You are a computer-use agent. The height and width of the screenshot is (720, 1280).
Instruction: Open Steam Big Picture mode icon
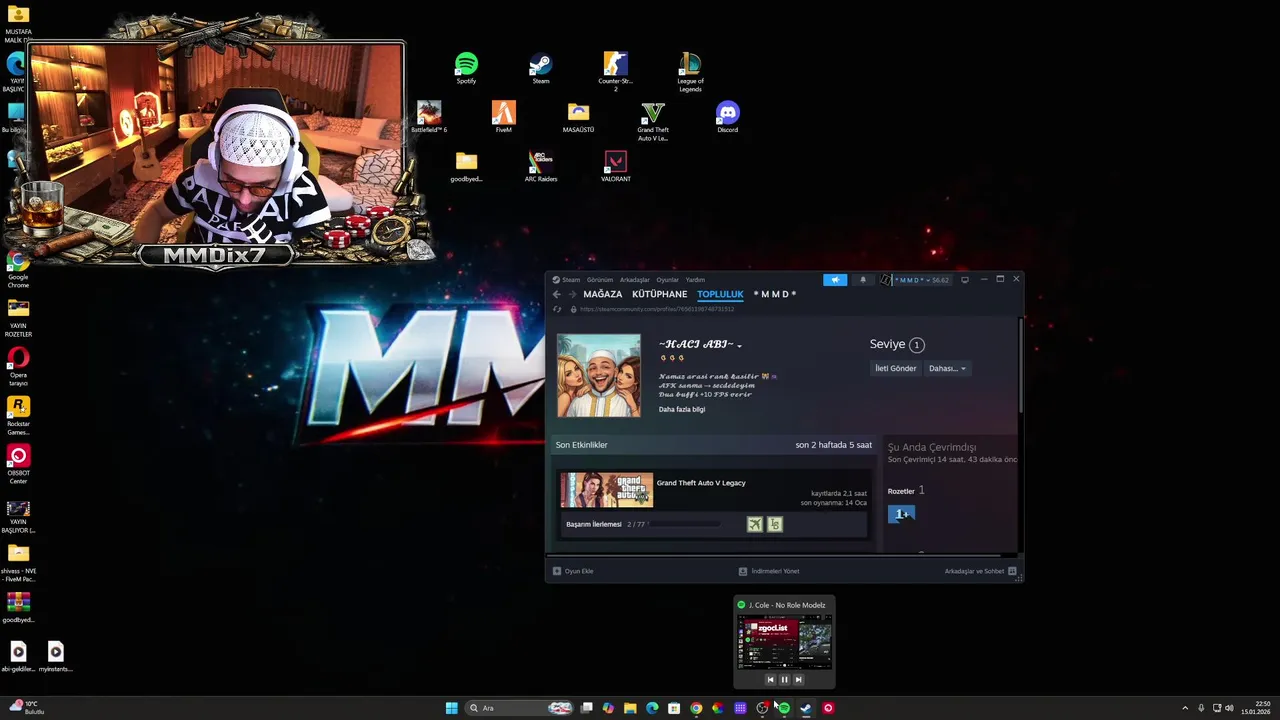965,280
